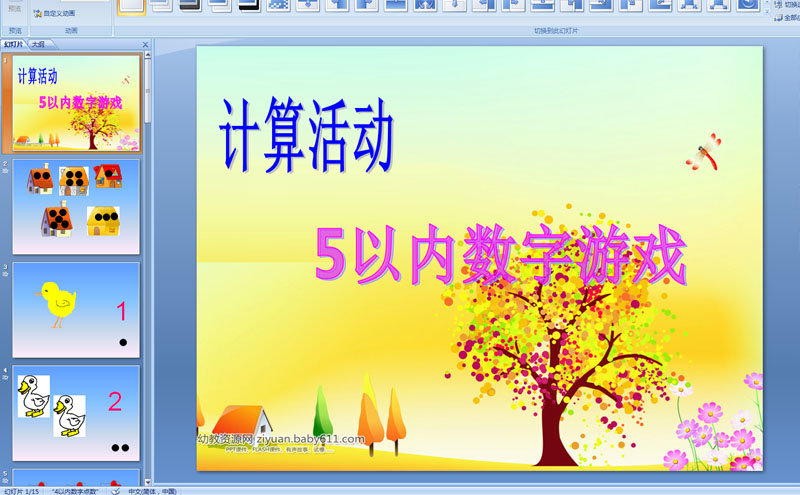This screenshot has height=495, width=800.
Task: Select the highlighted first transition in the gallery
Action: click(132, 6)
